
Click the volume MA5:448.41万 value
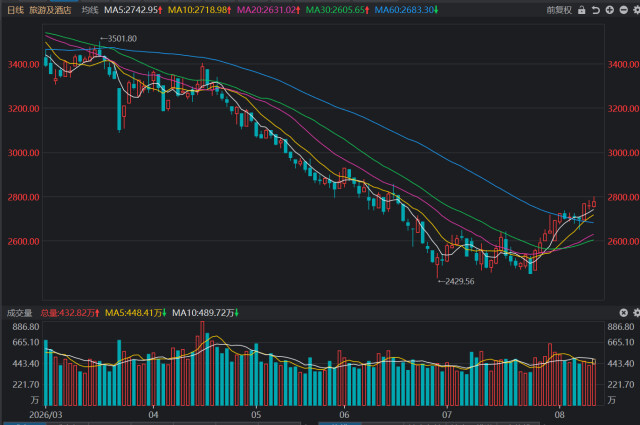pos(136,313)
